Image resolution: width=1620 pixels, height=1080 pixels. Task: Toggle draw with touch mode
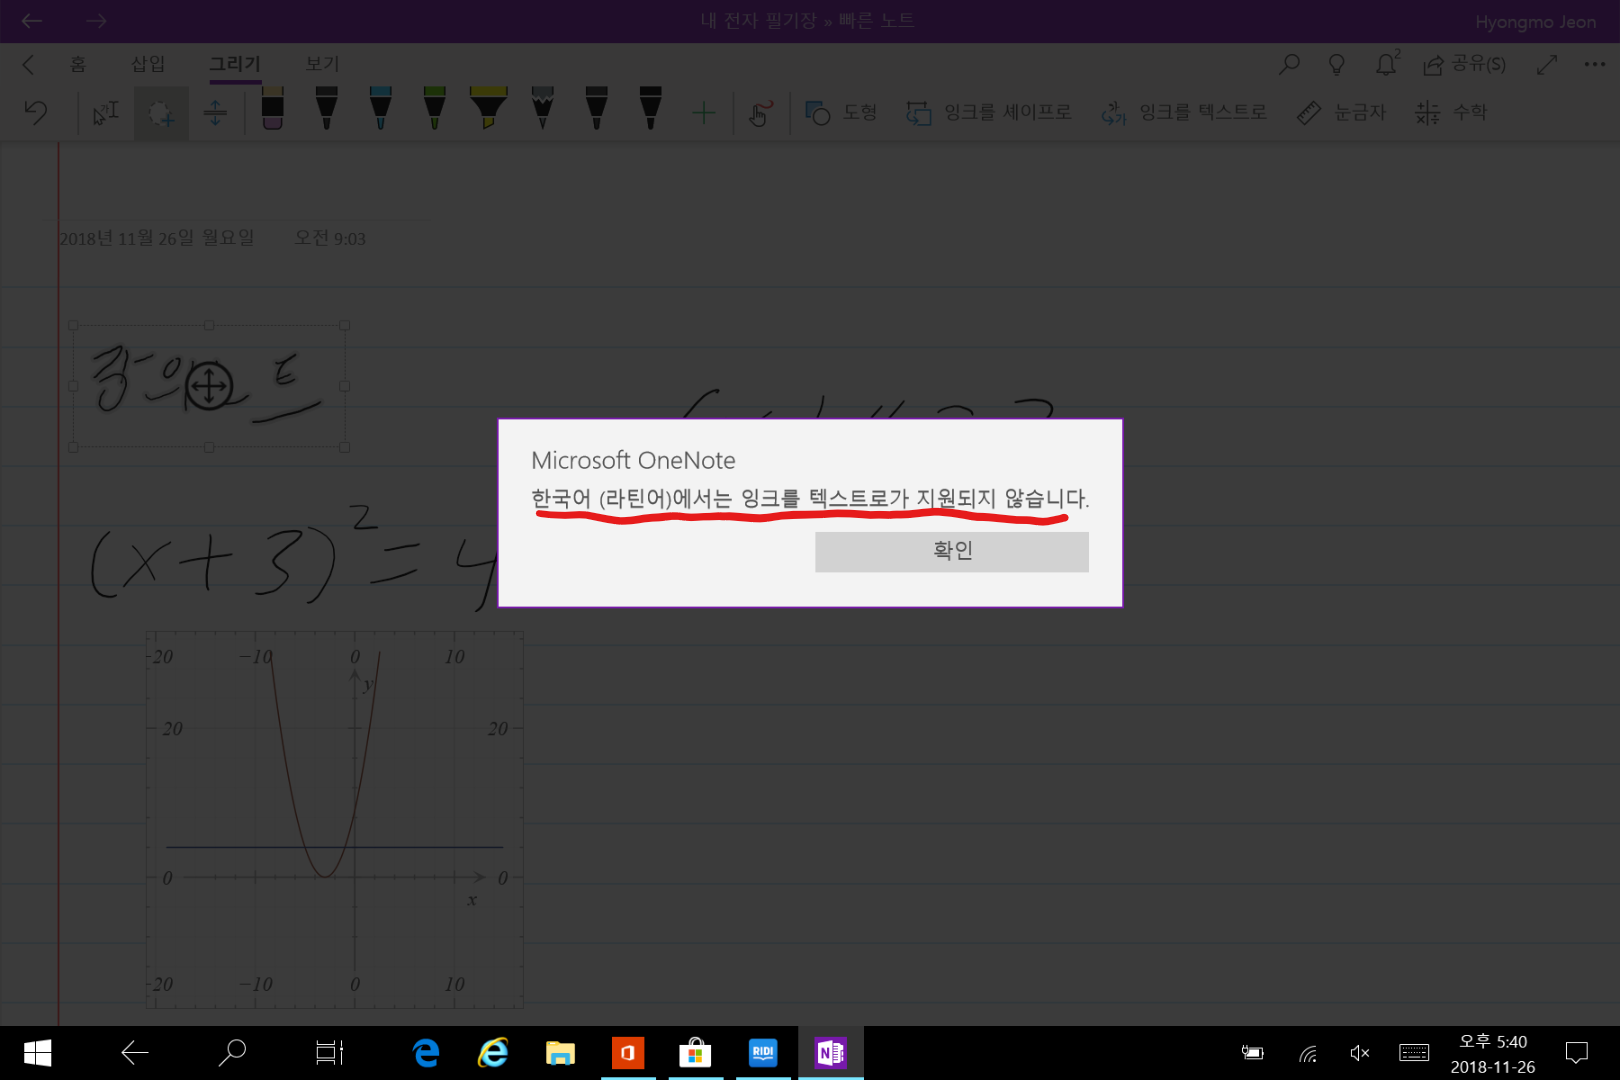tap(760, 113)
